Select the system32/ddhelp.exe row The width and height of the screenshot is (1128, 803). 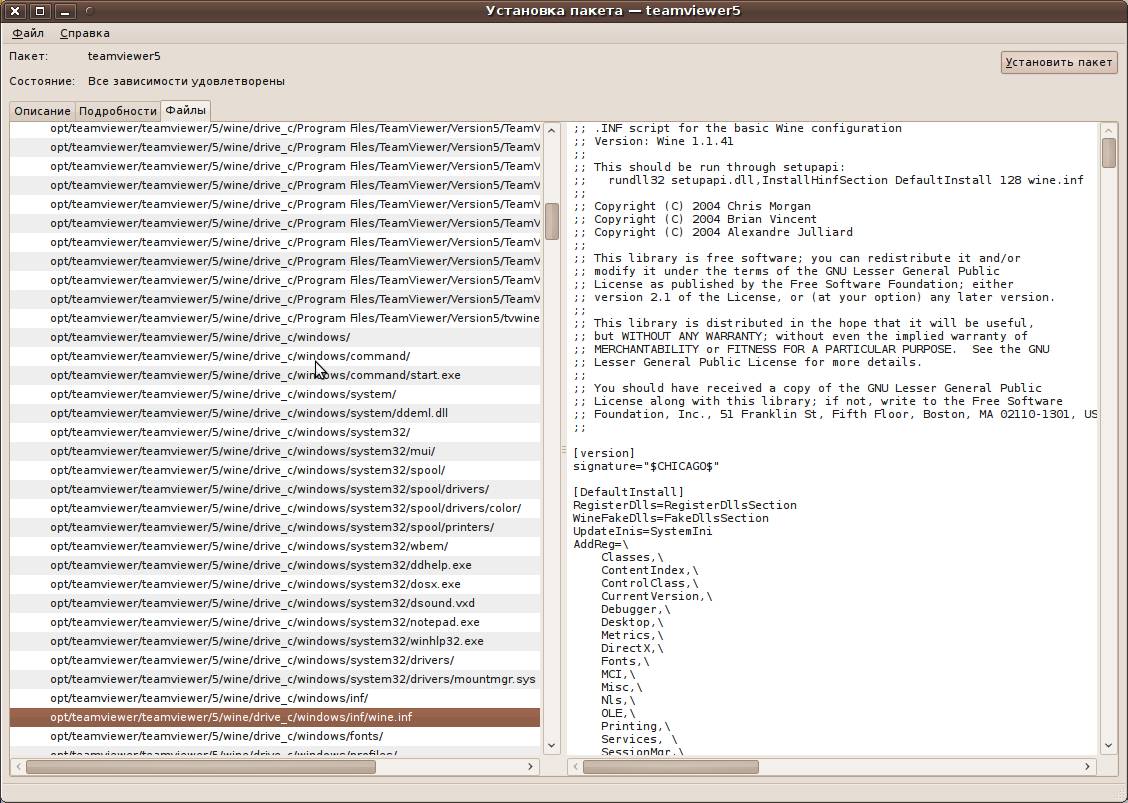click(x=275, y=565)
